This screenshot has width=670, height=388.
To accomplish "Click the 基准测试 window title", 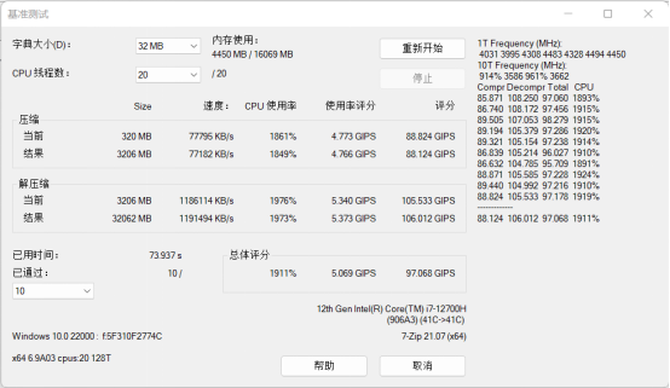I will point(28,14).
